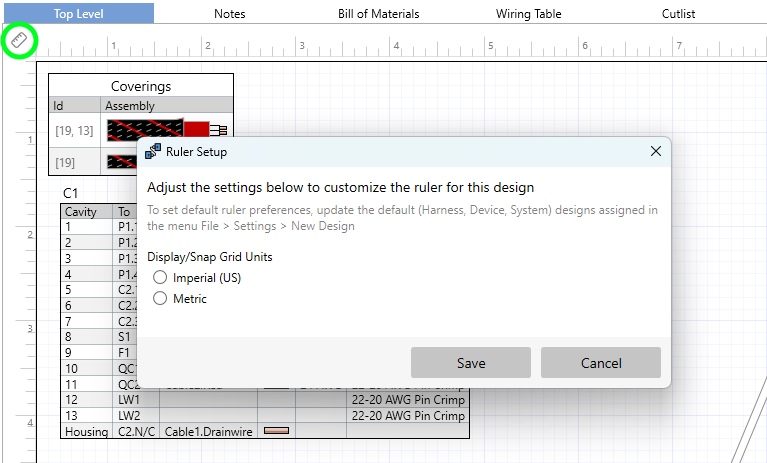Open the Notes tab
Image resolution: width=767 pixels, height=463 pixels.
229,14
